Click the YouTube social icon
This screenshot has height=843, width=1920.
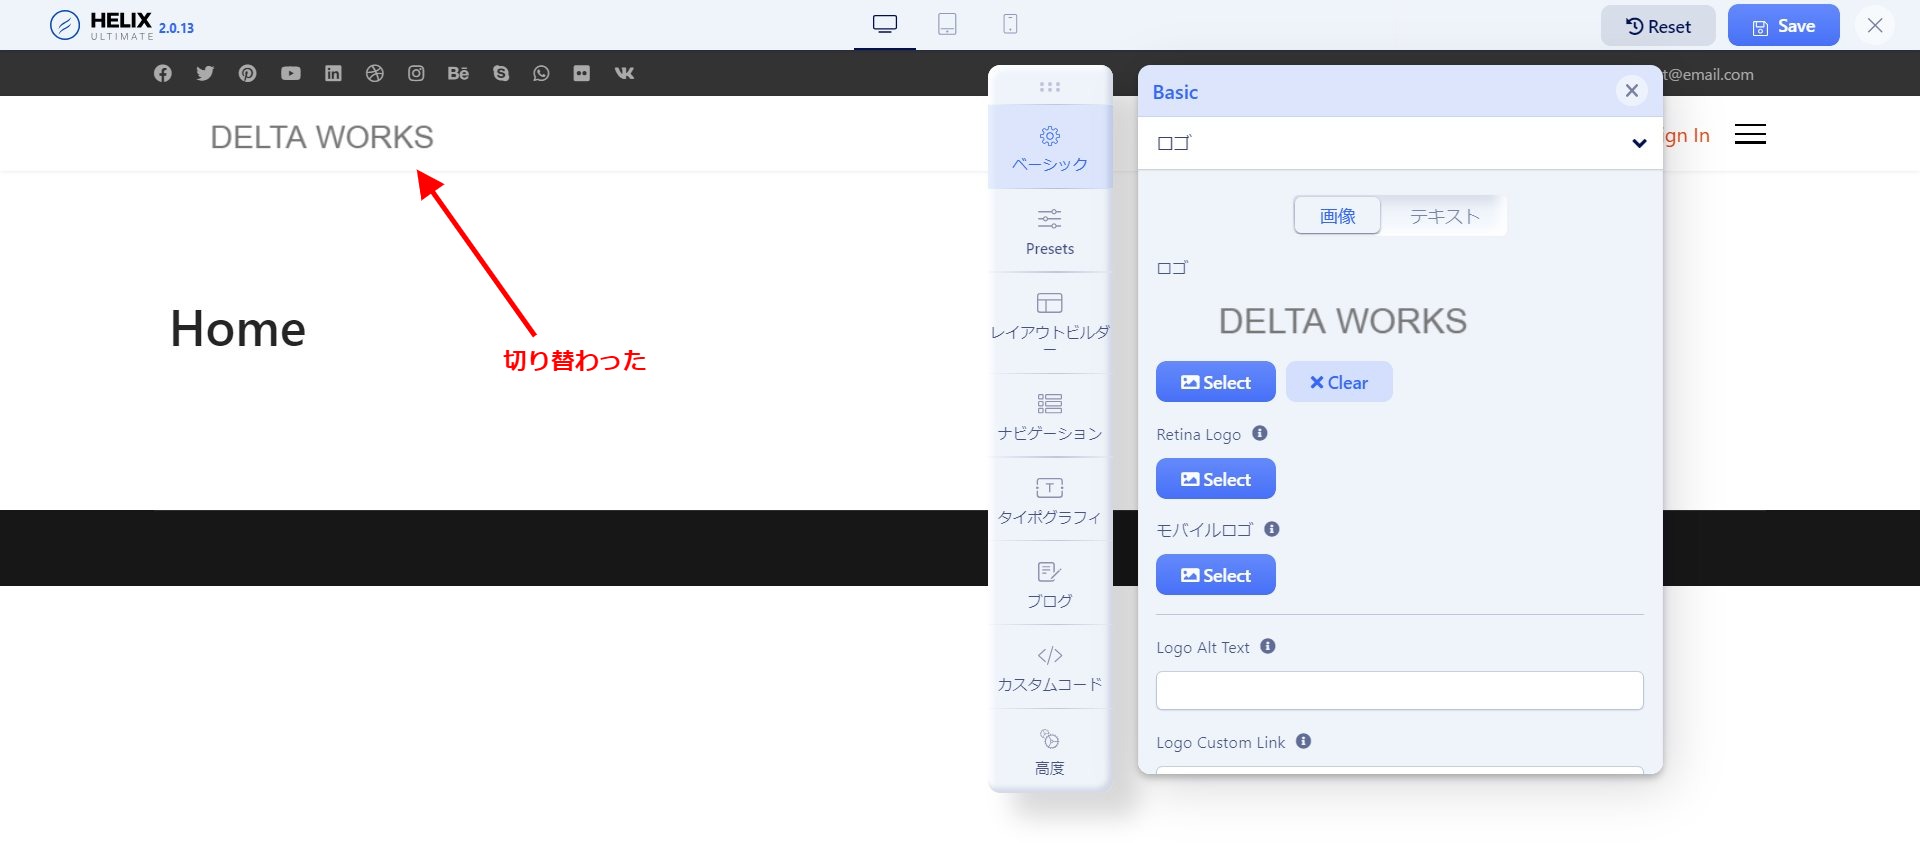tap(291, 73)
